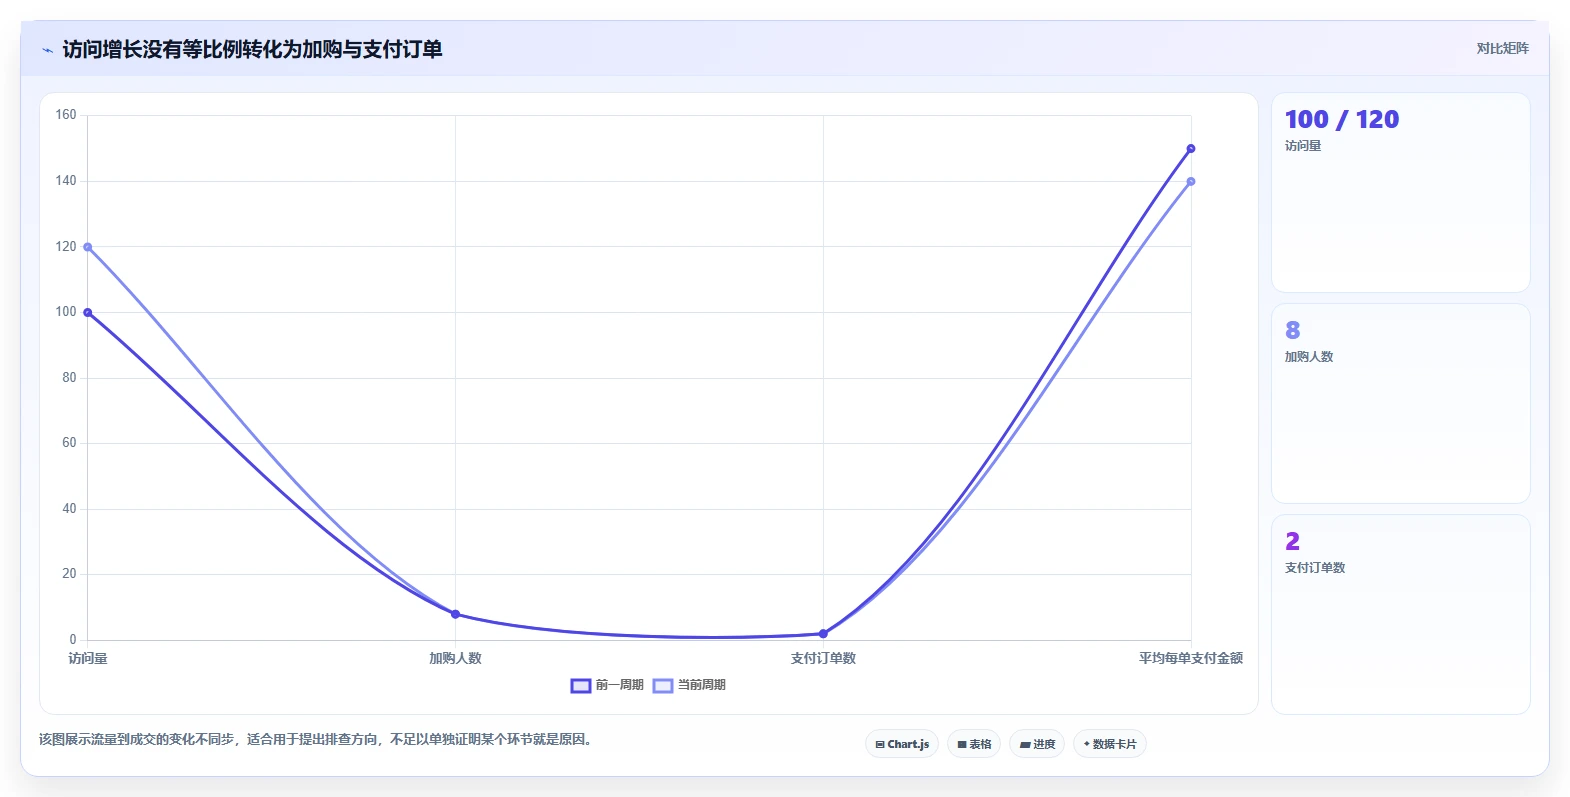This screenshot has width=1570, height=797.
Task: Click the 当前周期 point at 平均每单支付金额 (140)
Action: point(1191,182)
